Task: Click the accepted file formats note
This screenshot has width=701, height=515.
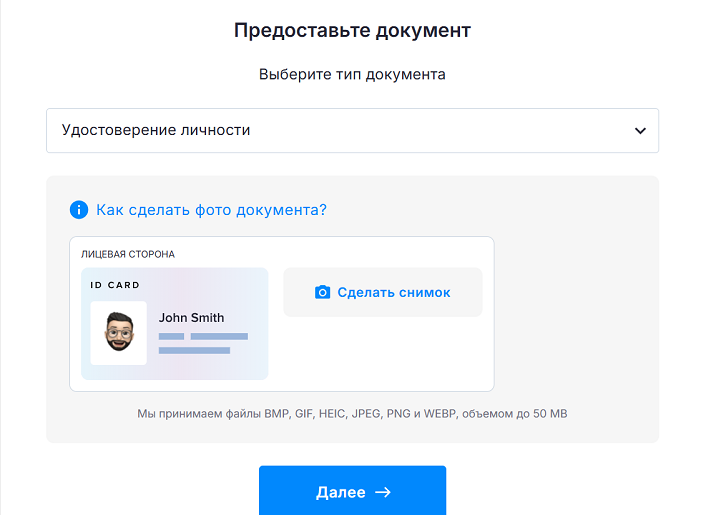Action: tap(352, 414)
